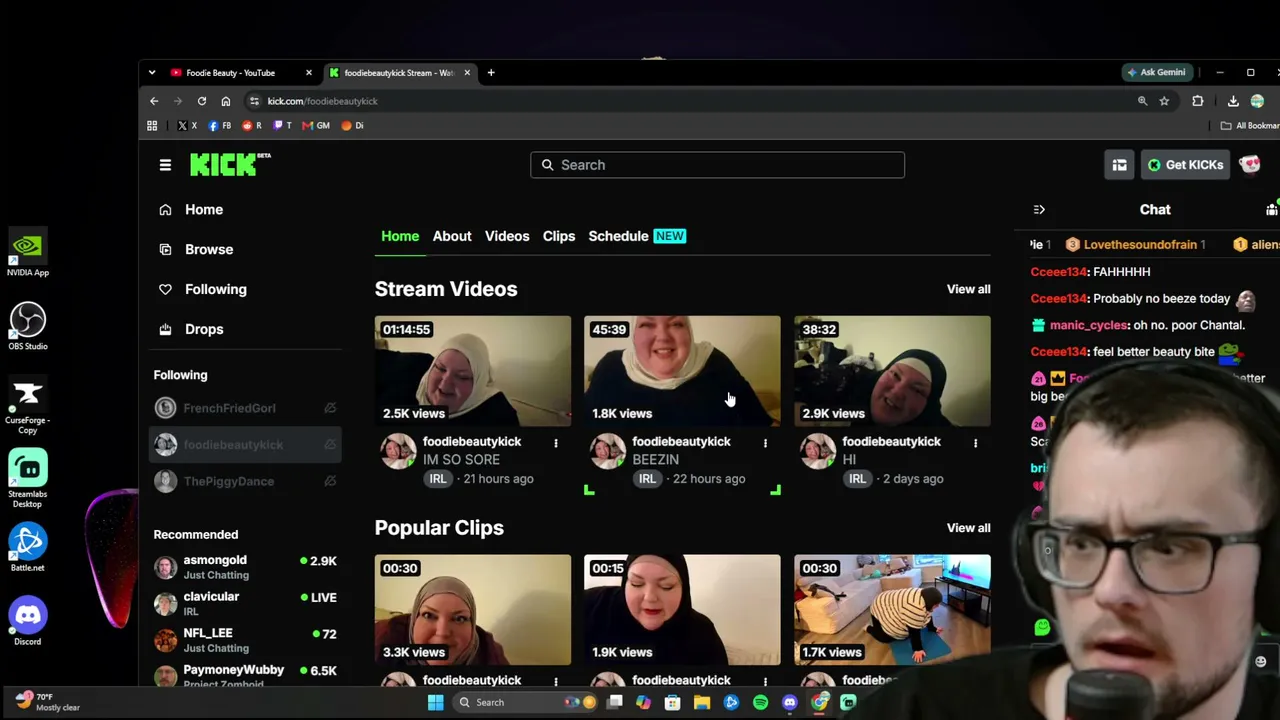Open the browser tab search dropdown arrow
Viewport: 1280px width, 720px height.
[152, 73]
